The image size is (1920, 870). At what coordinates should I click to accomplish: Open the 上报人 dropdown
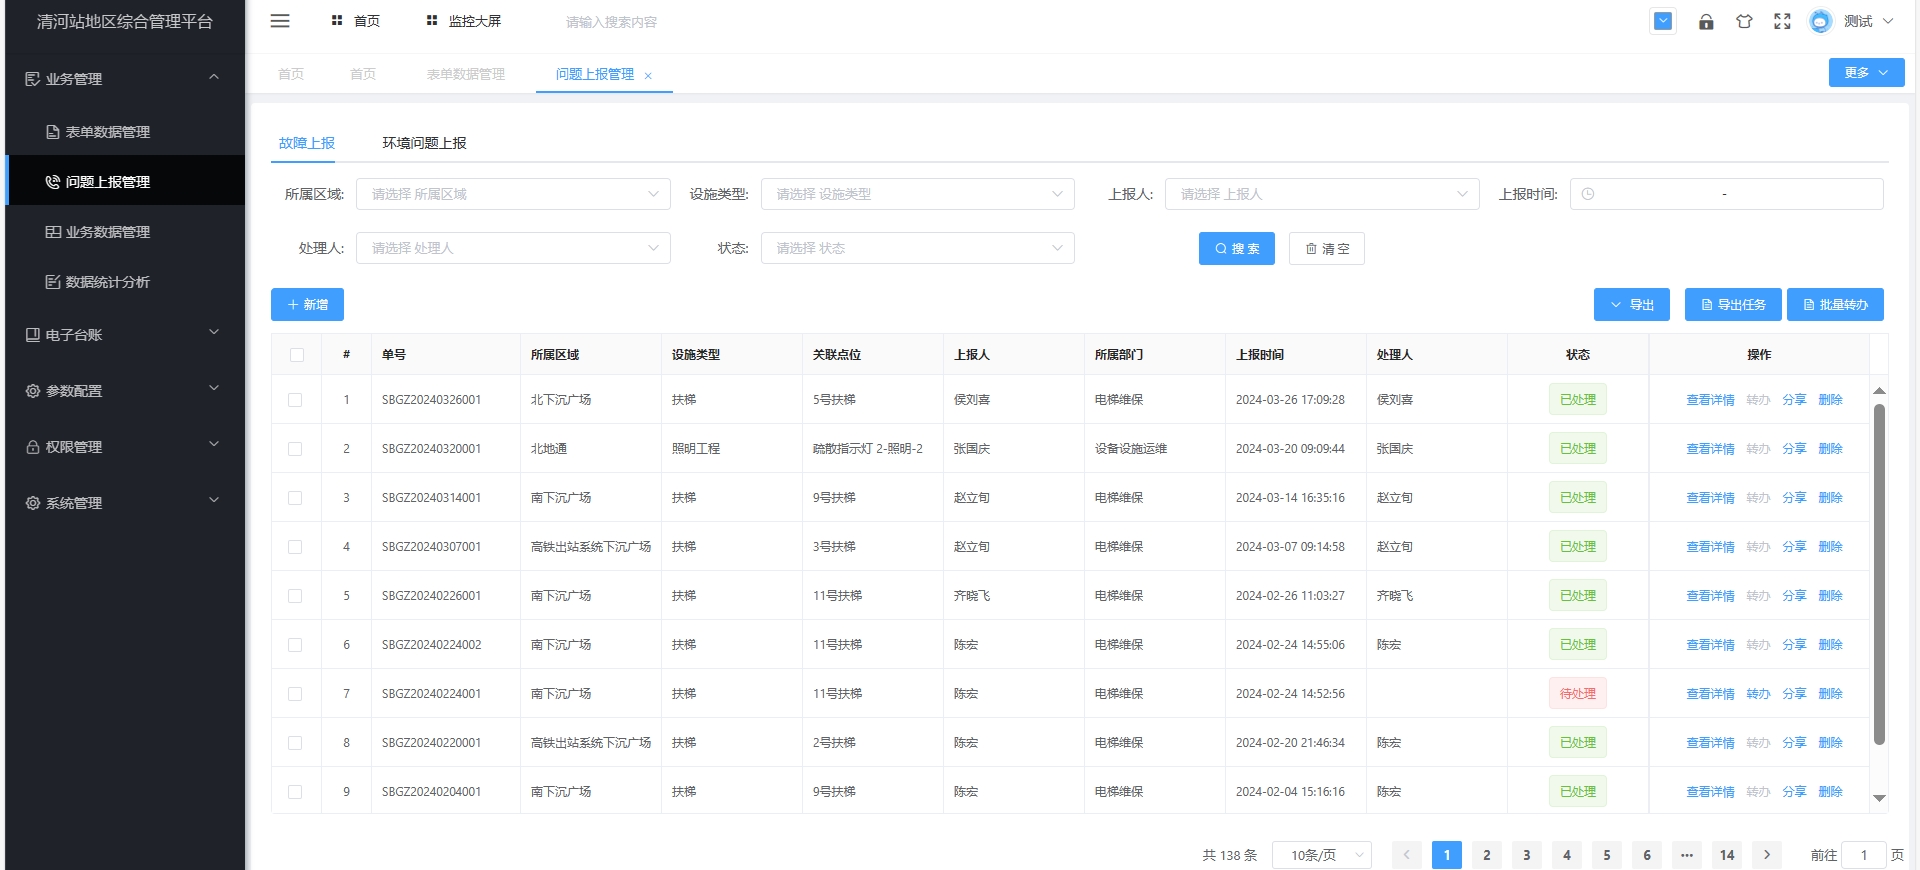tap(1322, 194)
